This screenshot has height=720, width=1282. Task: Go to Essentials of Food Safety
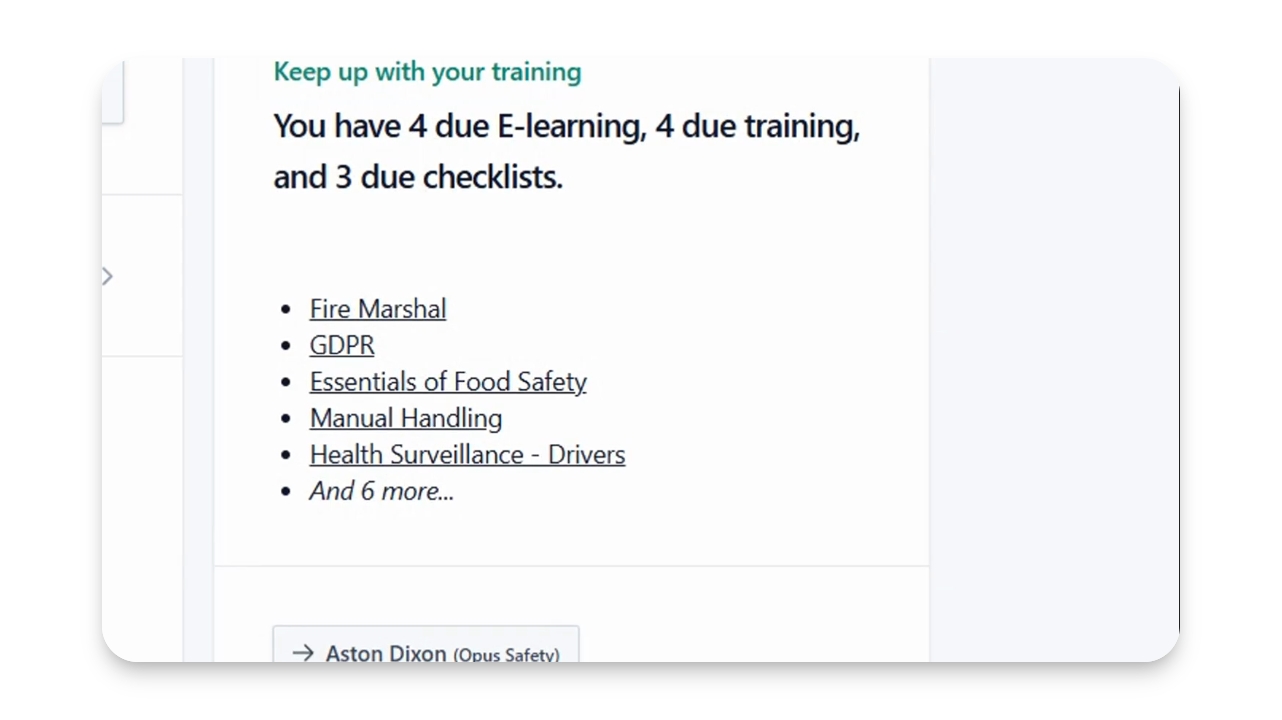(448, 382)
